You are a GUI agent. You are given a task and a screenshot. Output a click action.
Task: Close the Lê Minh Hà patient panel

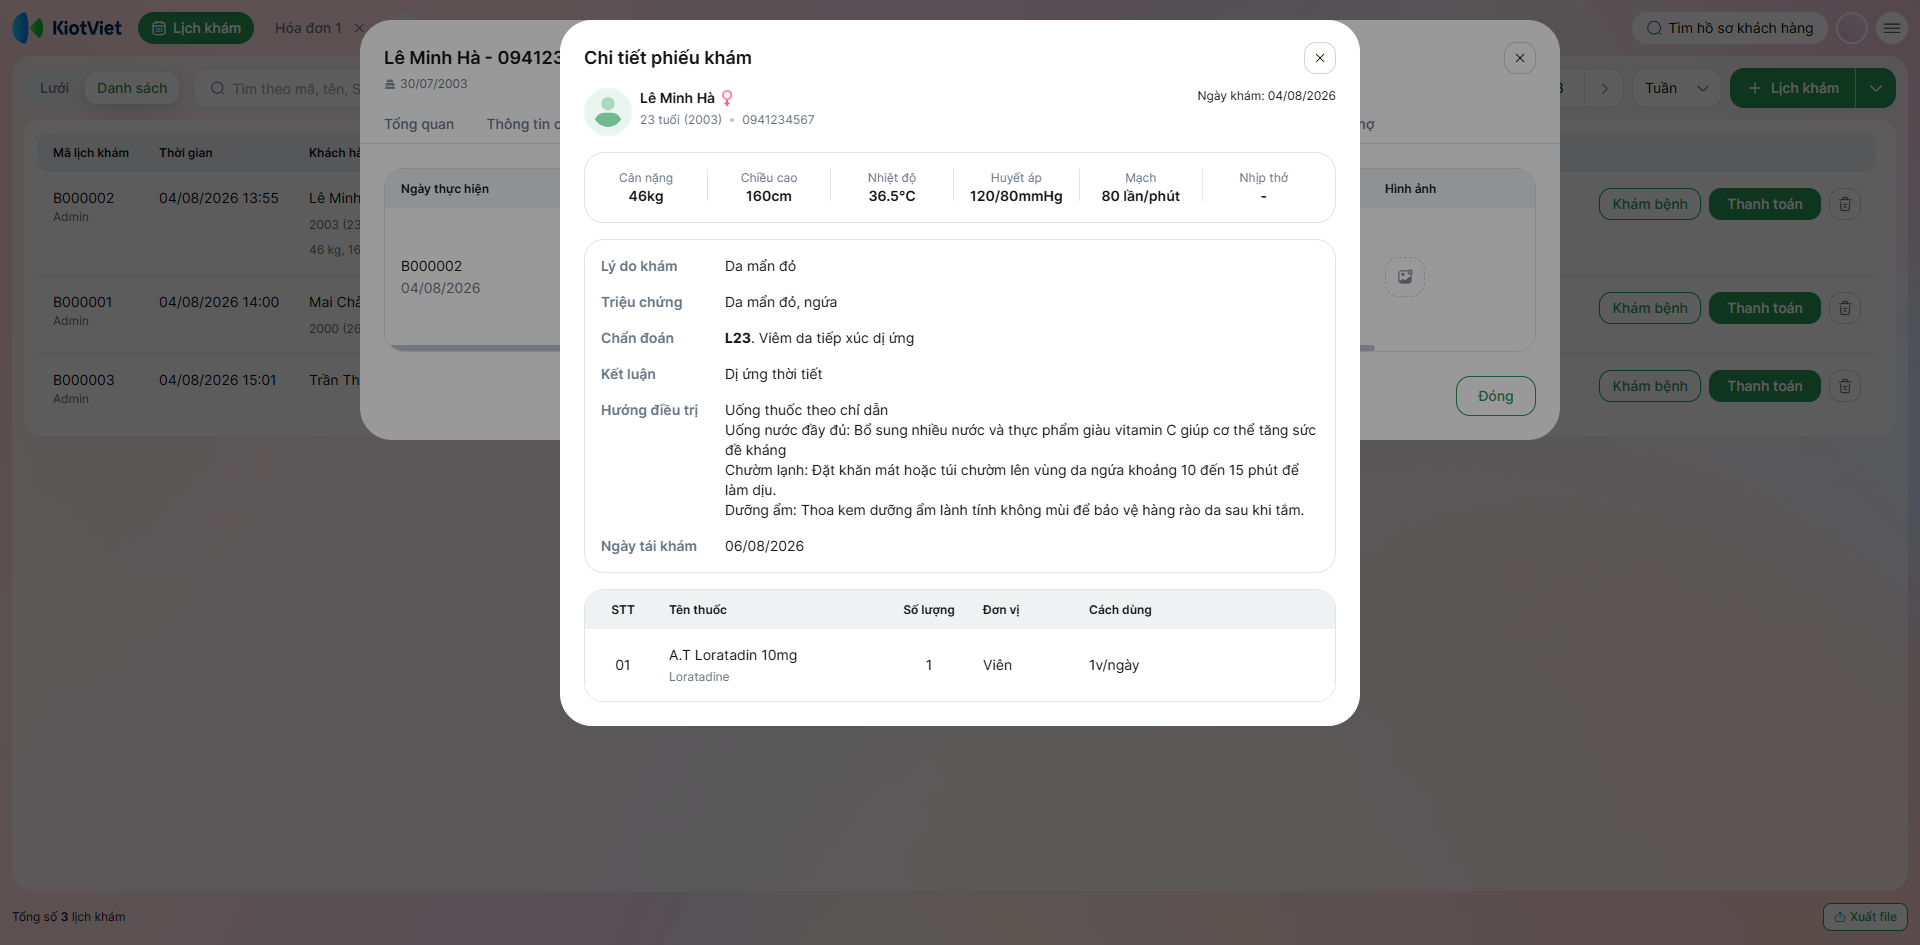coord(1519,58)
